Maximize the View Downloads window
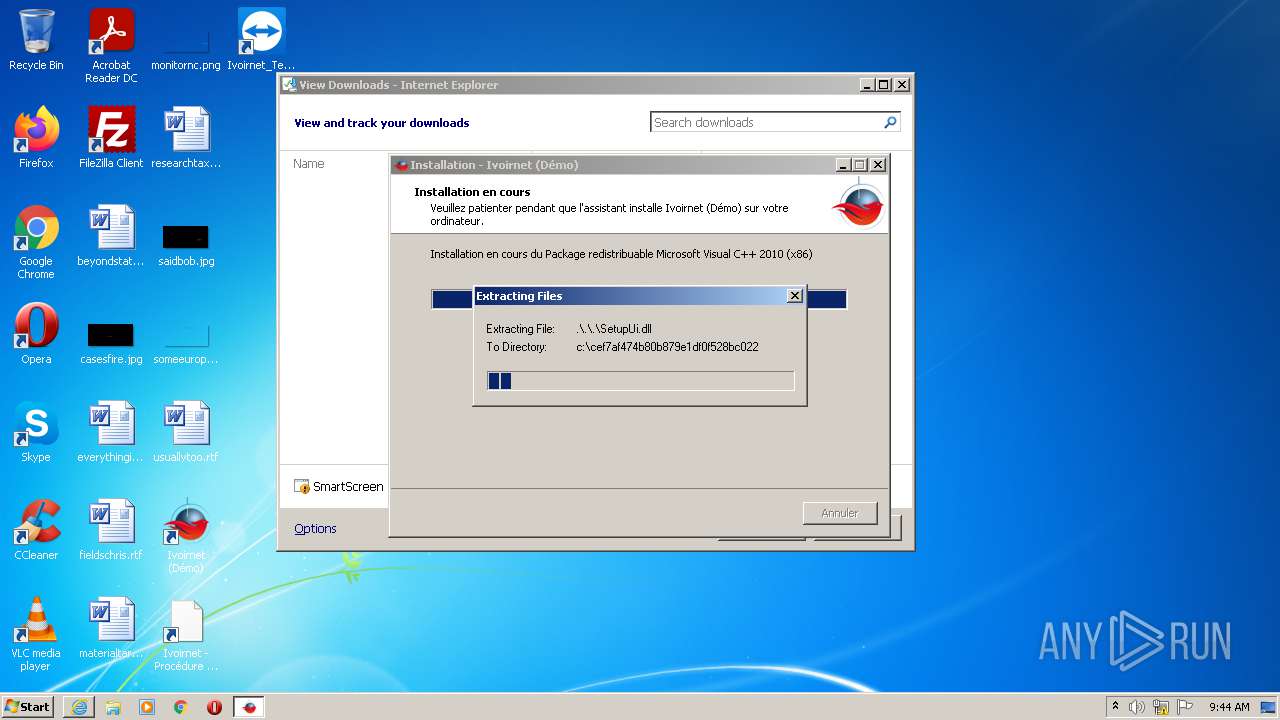Image resolution: width=1280 pixels, height=720 pixels. click(884, 85)
